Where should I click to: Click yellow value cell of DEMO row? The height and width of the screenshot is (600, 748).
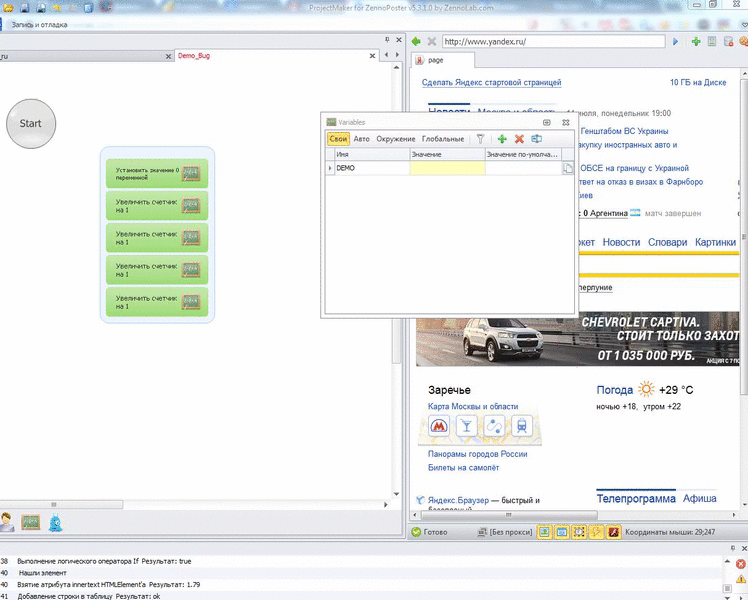[x=447, y=168]
